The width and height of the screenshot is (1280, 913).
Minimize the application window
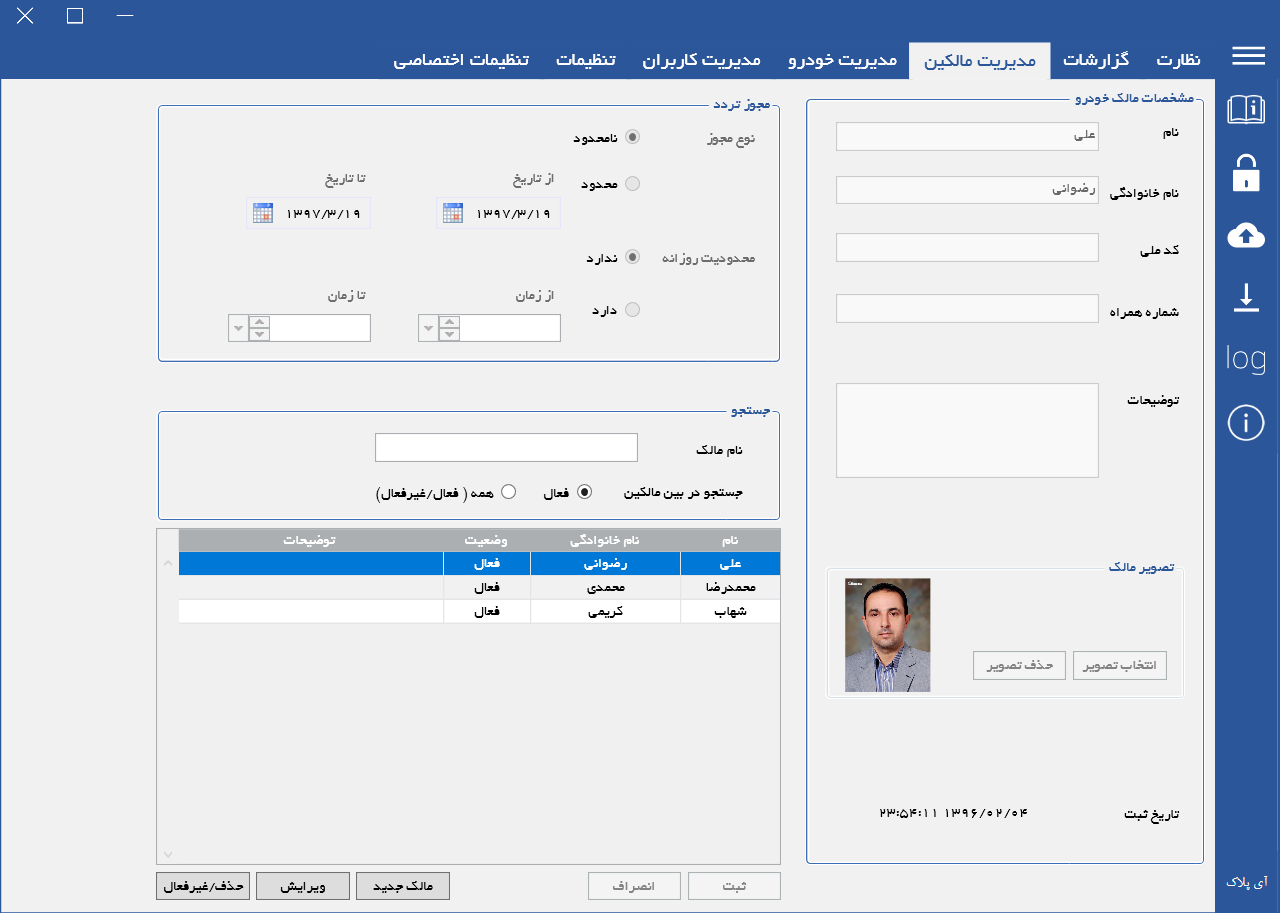(124, 16)
